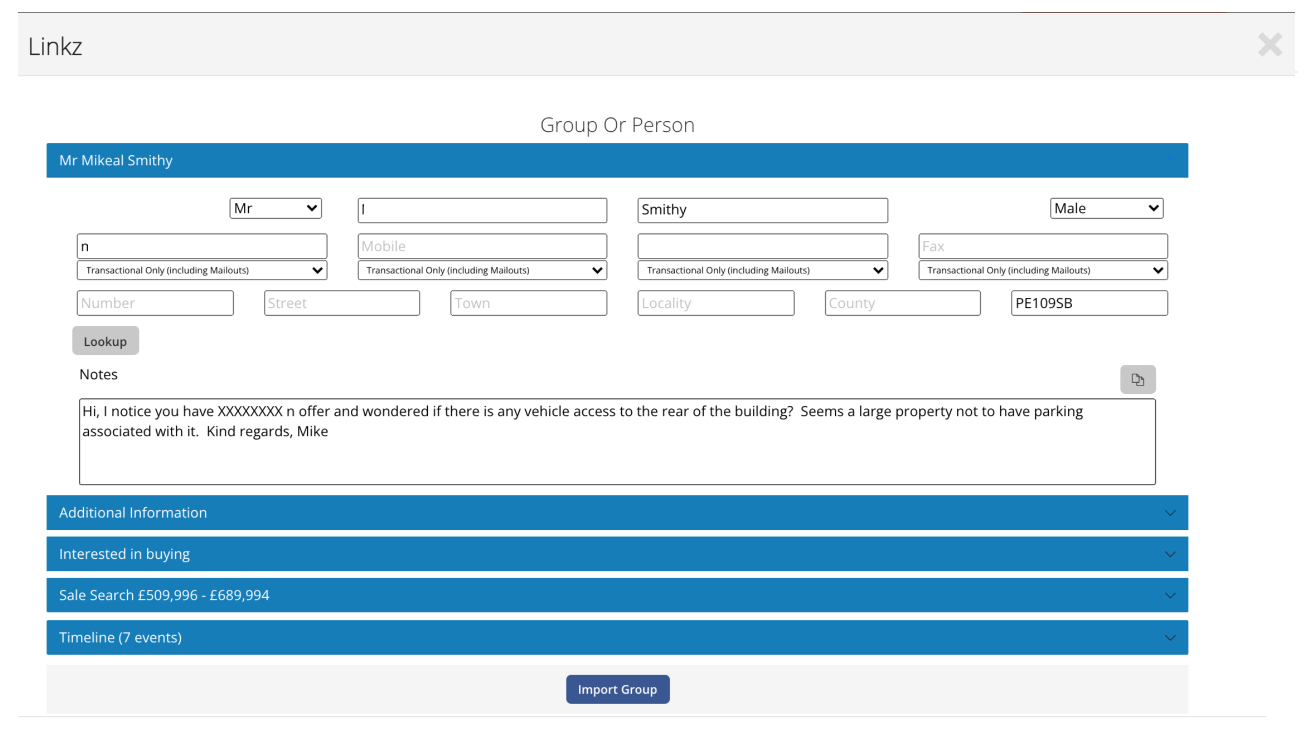Open the gender dropdown showing Male
Image resolution: width=1306 pixels, height=736 pixels.
pos(1107,209)
